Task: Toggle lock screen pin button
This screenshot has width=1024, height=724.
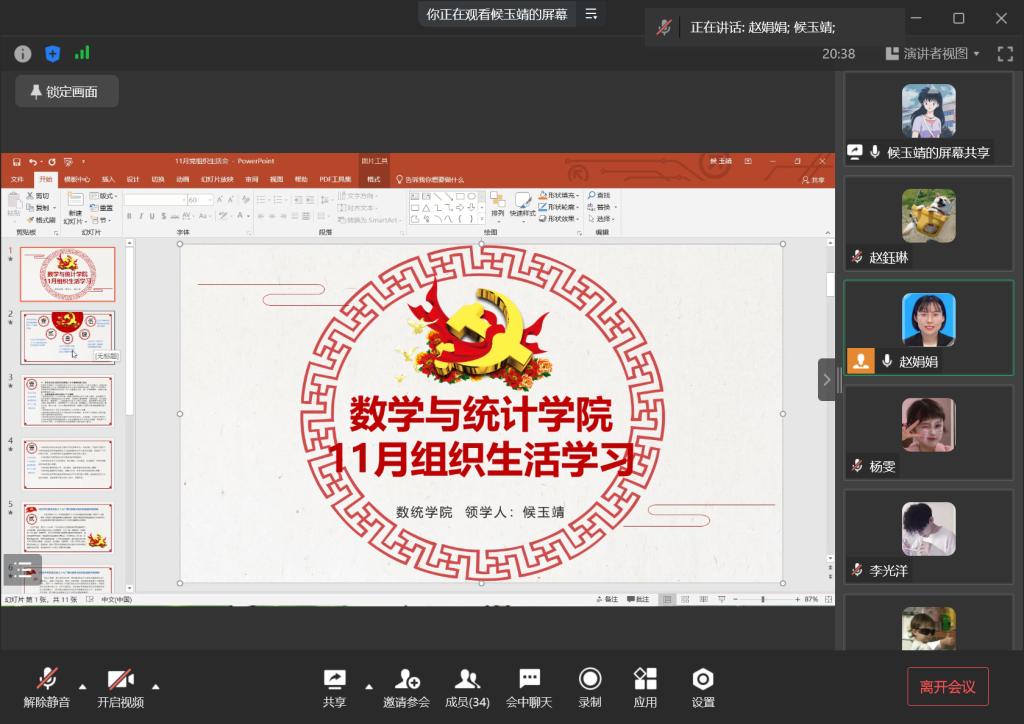Action: [66, 92]
